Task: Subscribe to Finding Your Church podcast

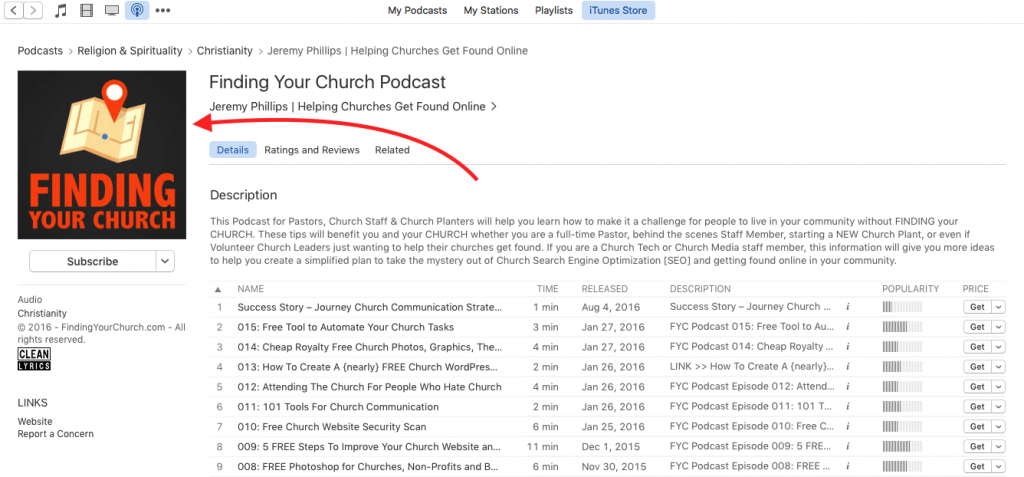Action: click(x=92, y=261)
